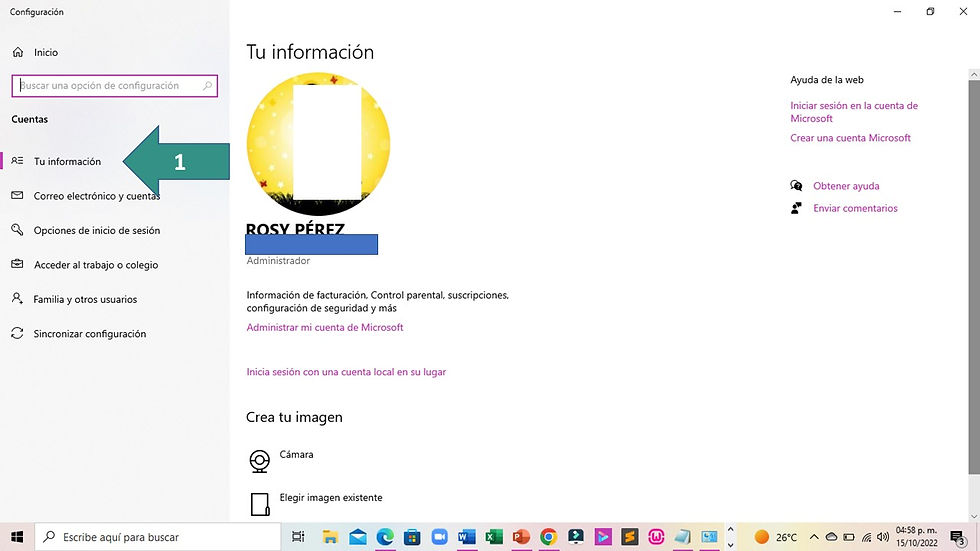
Task: Click the OneDrive cloud tray icon
Action: 831,537
